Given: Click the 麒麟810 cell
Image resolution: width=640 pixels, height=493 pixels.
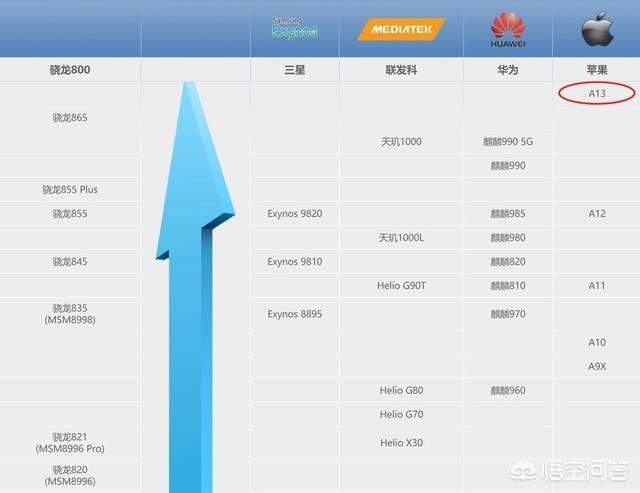Looking at the screenshot, I should (x=508, y=286).
